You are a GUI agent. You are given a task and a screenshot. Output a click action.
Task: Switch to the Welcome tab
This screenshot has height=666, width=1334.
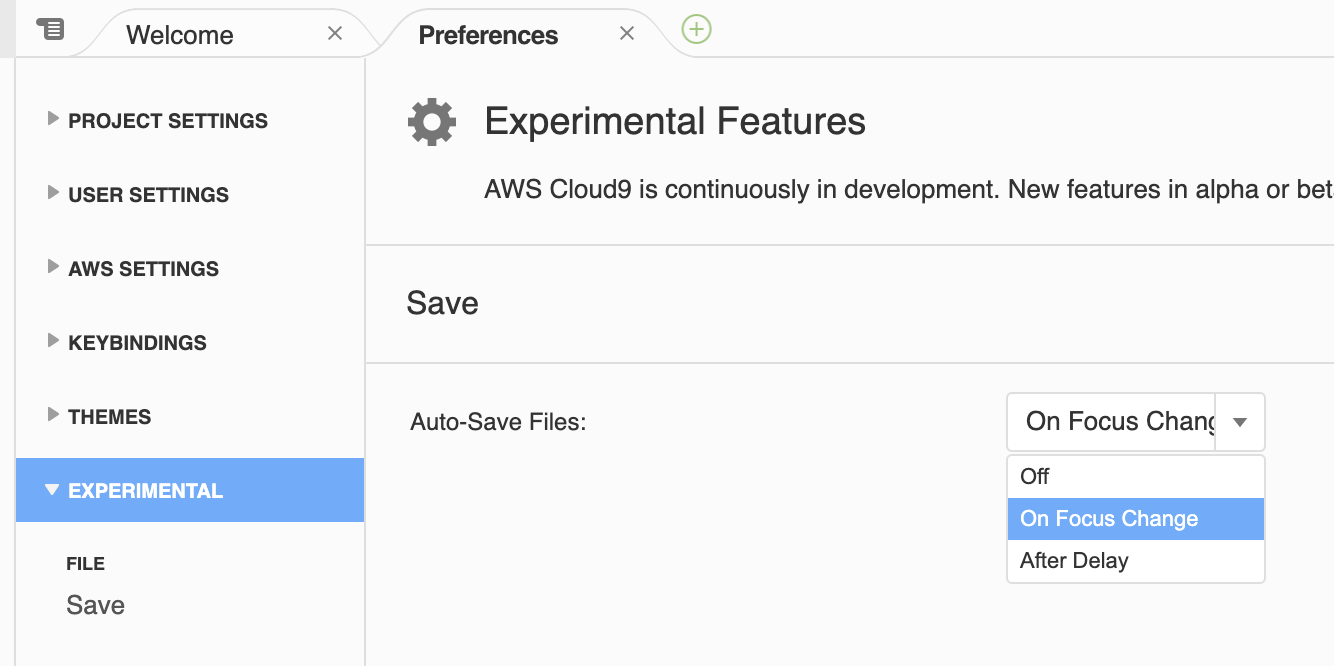coord(180,35)
